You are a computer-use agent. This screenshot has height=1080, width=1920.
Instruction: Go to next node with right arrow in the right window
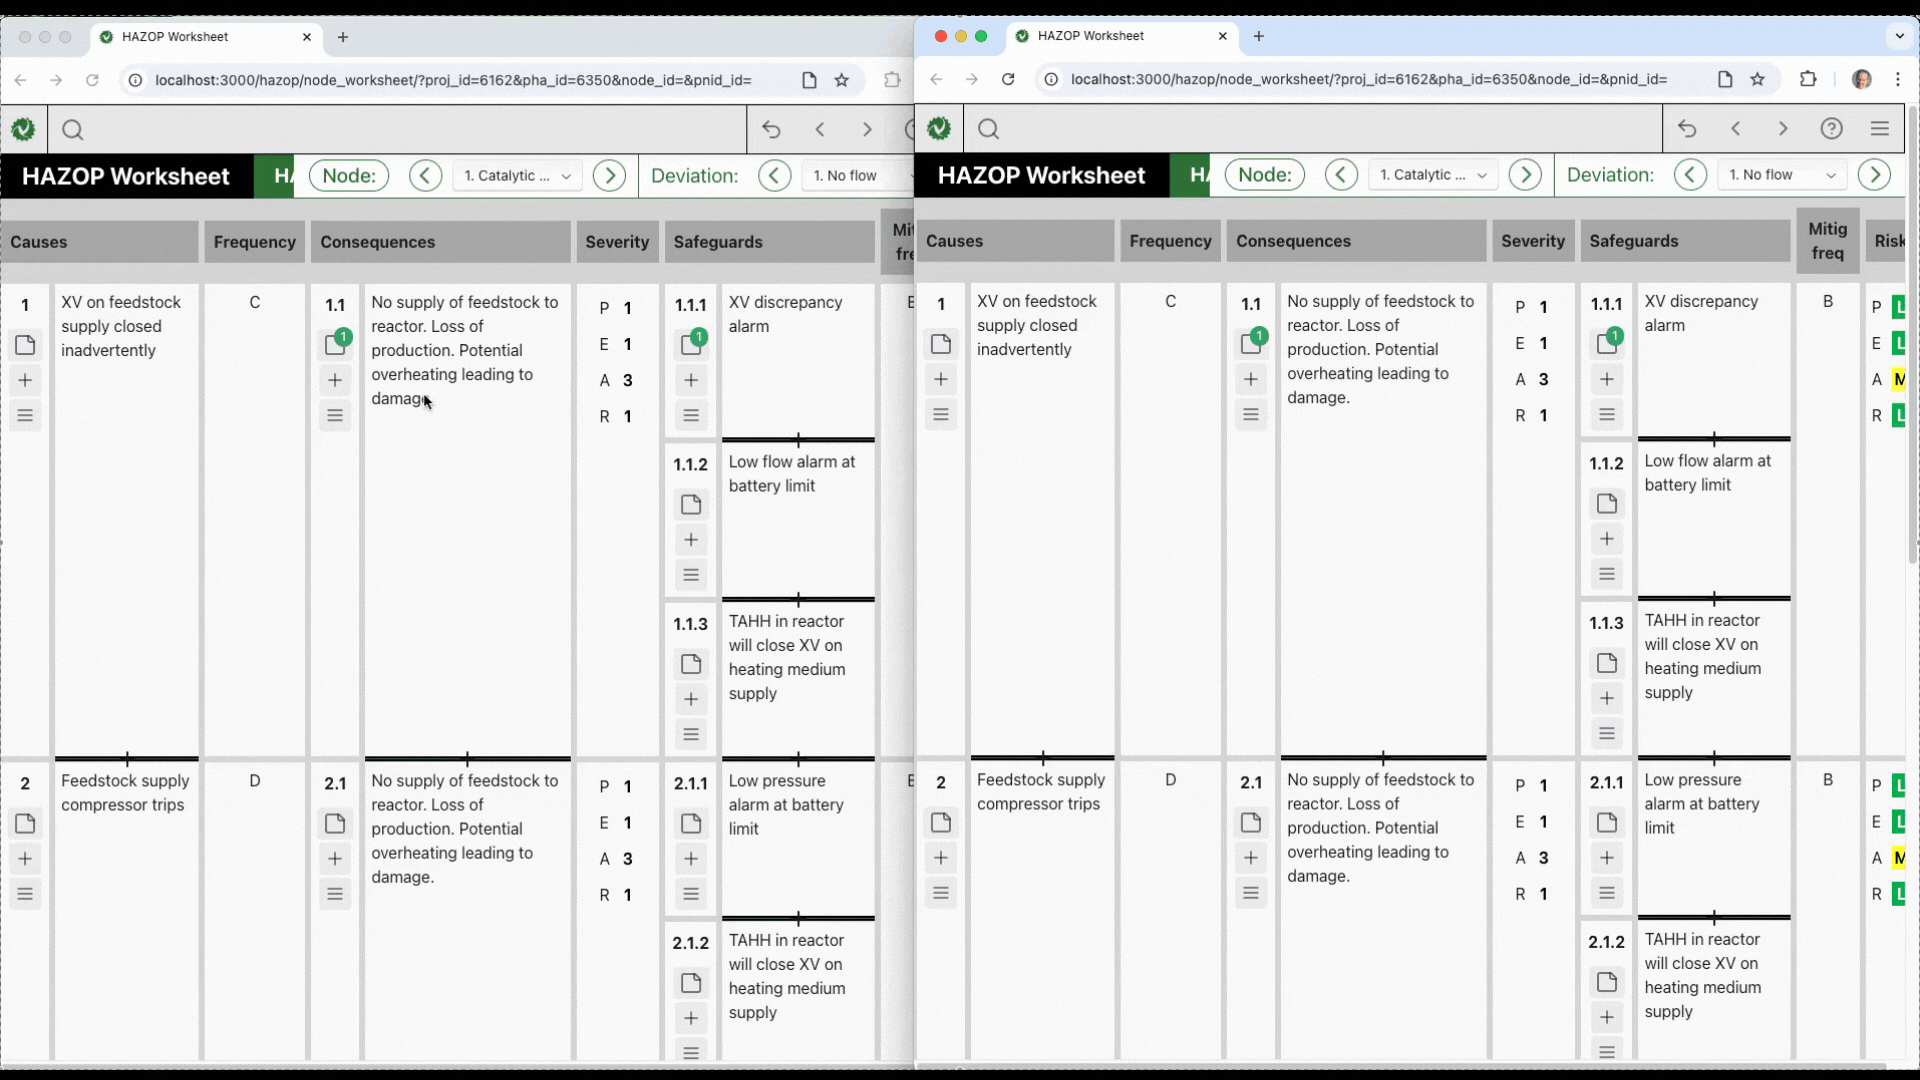point(1525,175)
